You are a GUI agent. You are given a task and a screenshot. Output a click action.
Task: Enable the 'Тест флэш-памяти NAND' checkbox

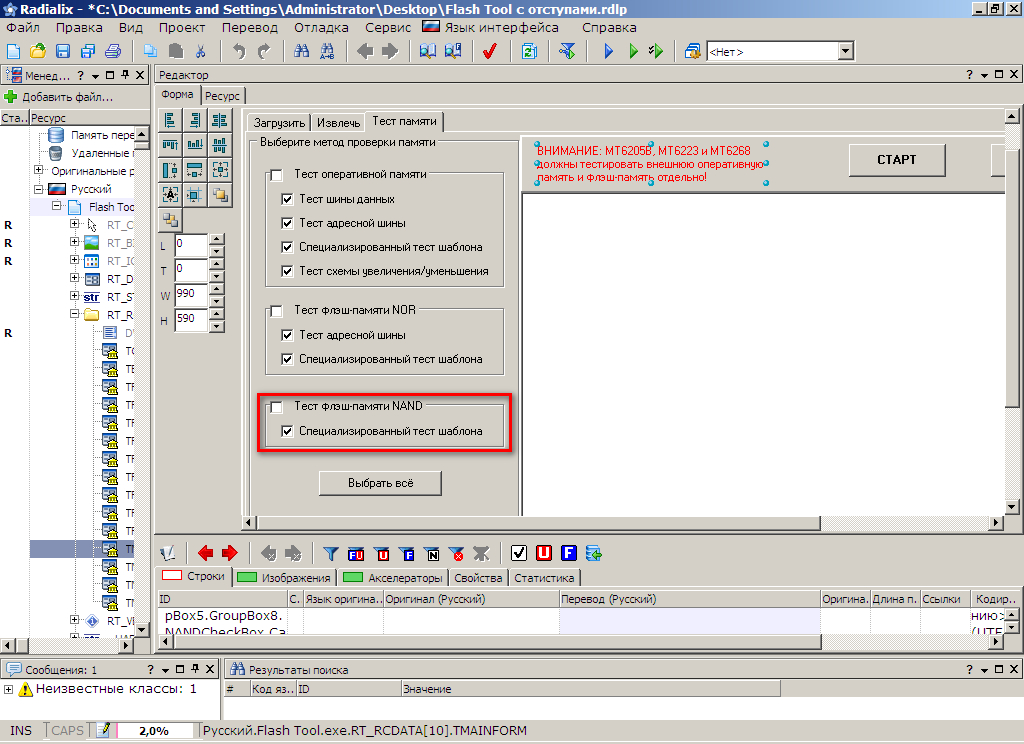tap(276, 407)
